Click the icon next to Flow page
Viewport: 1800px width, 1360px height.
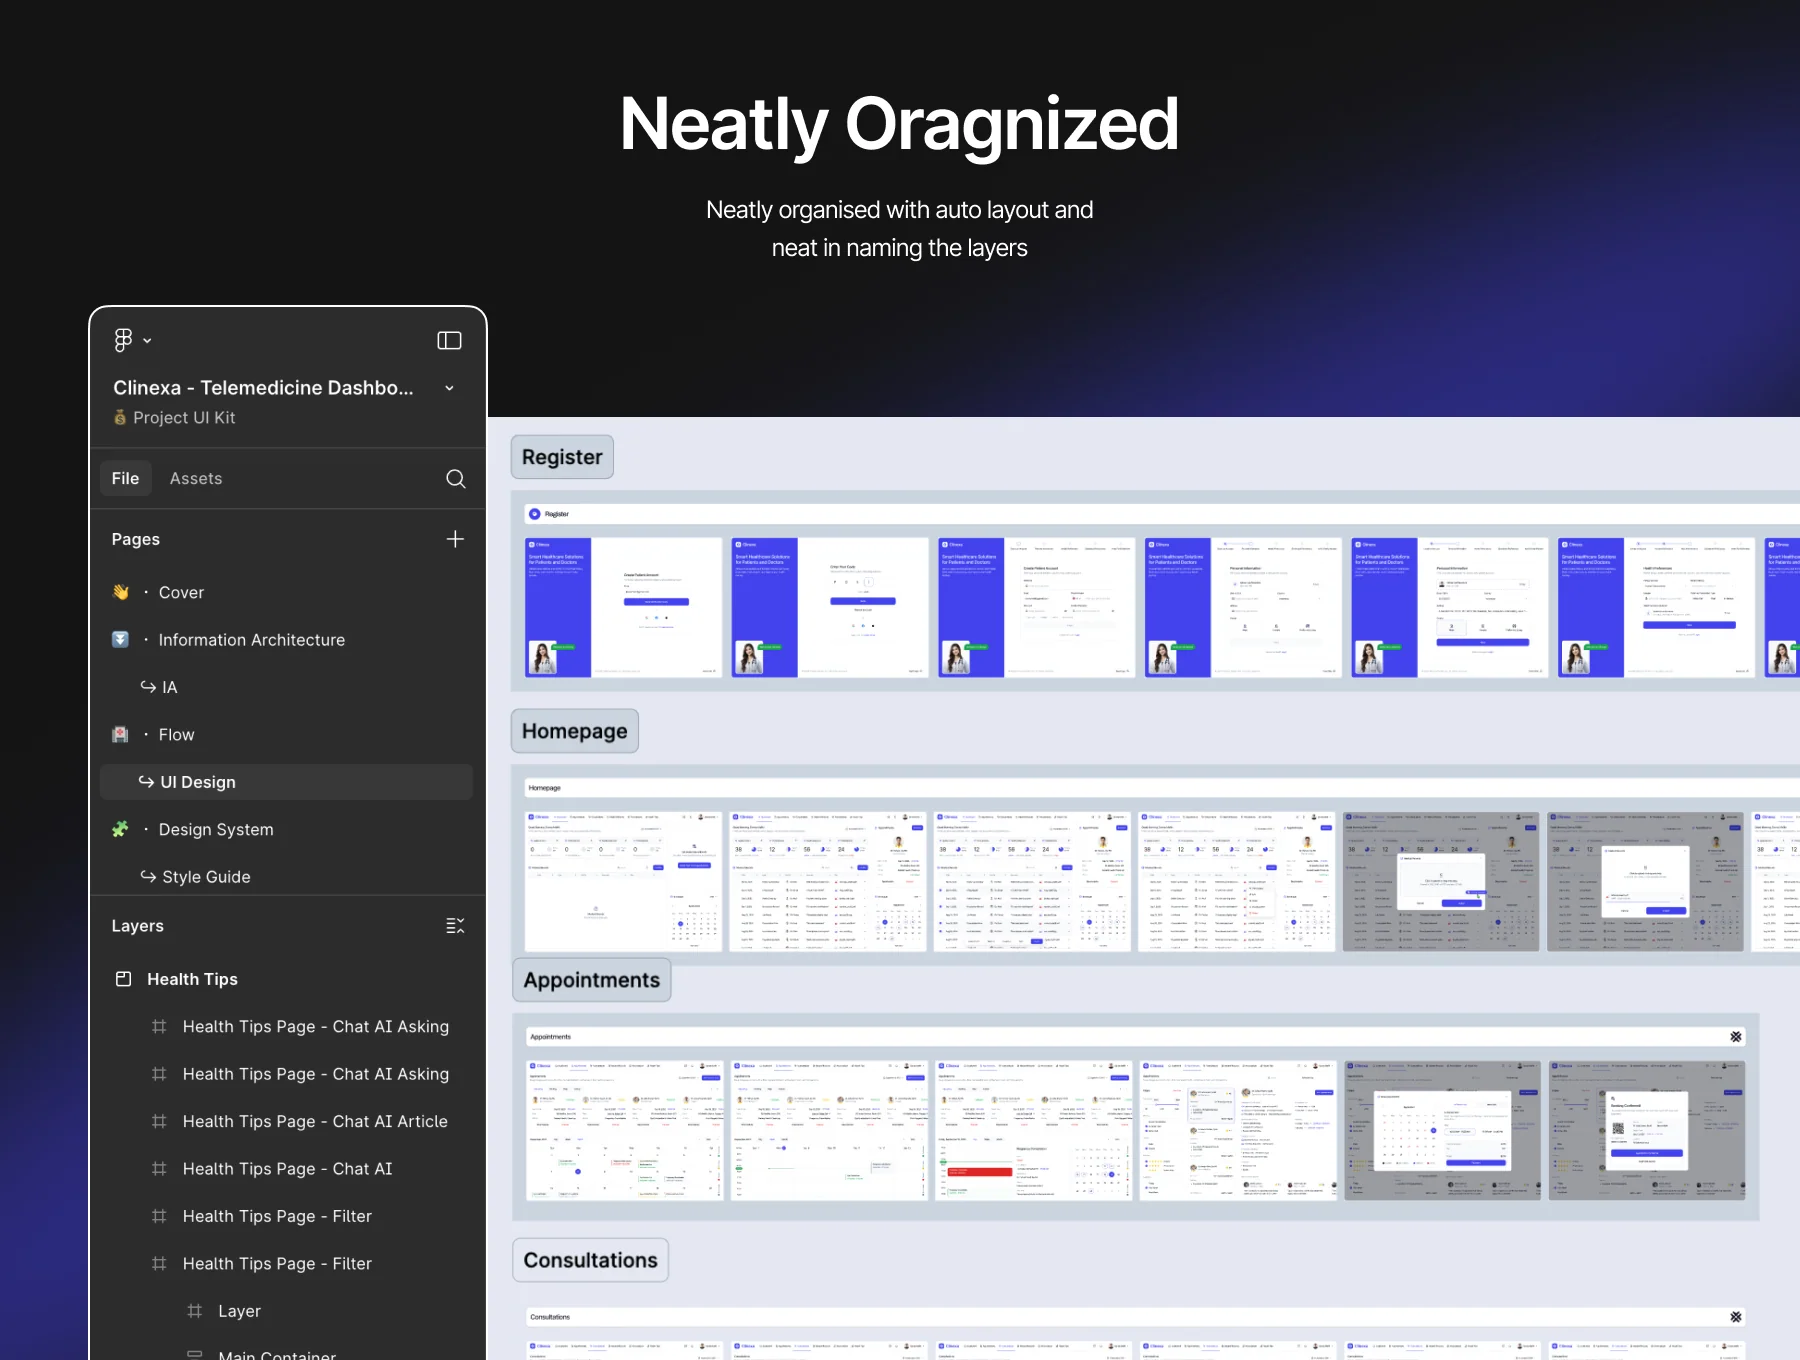(x=120, y=735)
